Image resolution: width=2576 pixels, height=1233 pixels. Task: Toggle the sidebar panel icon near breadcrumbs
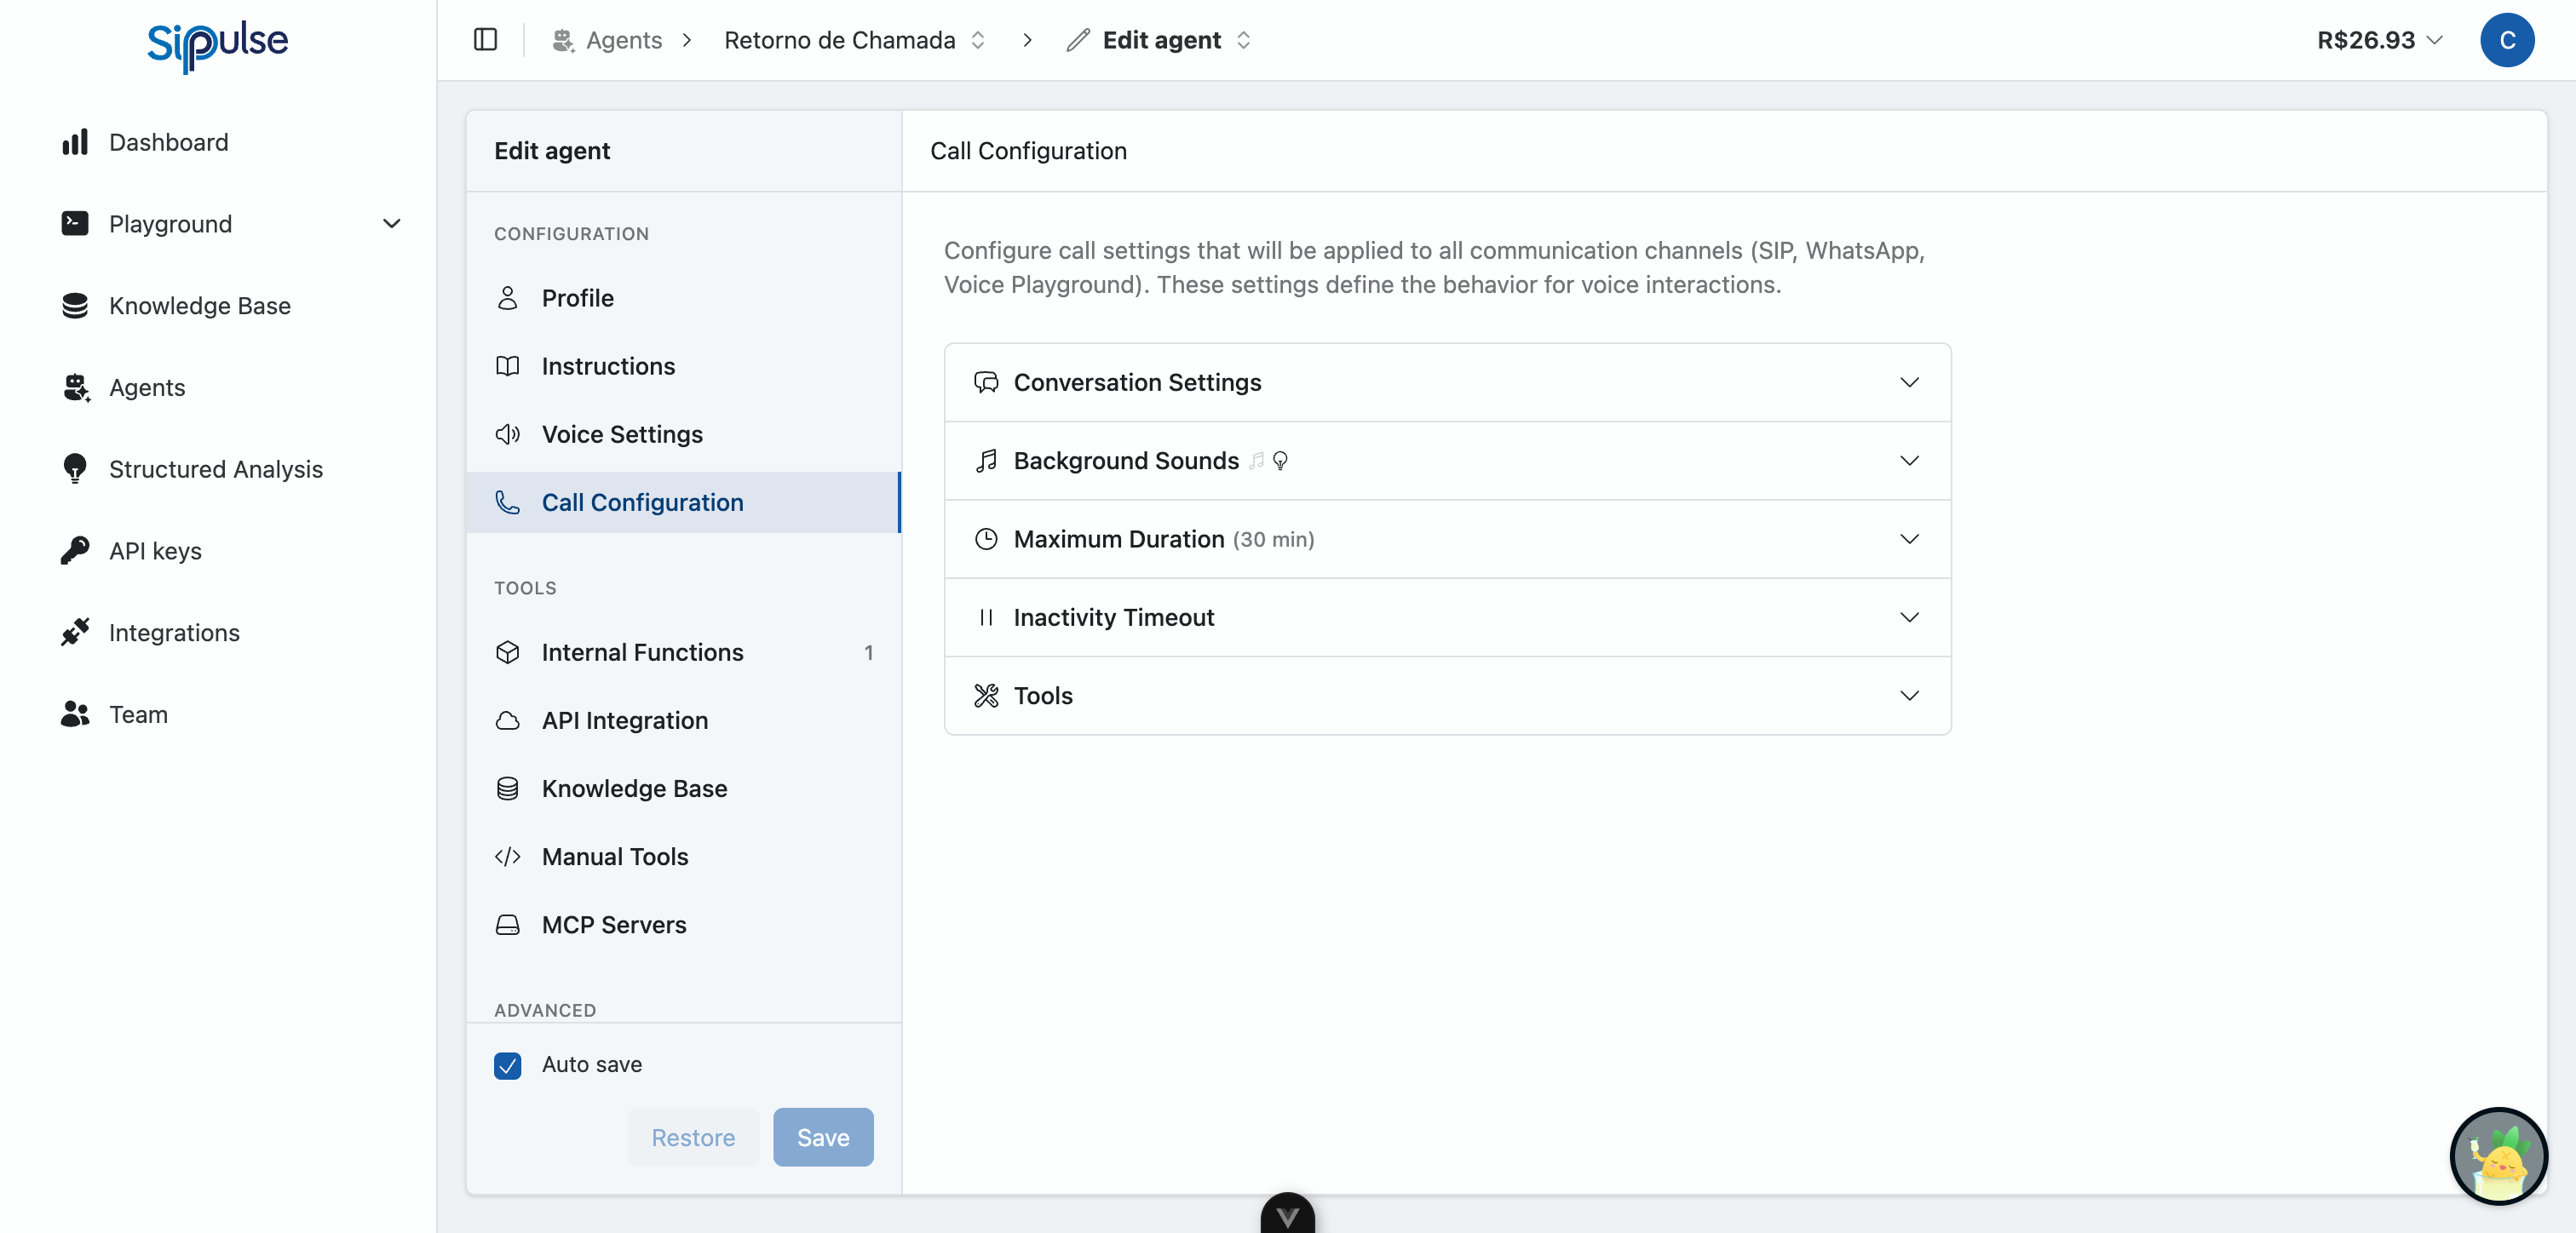[x=486, y=40]
